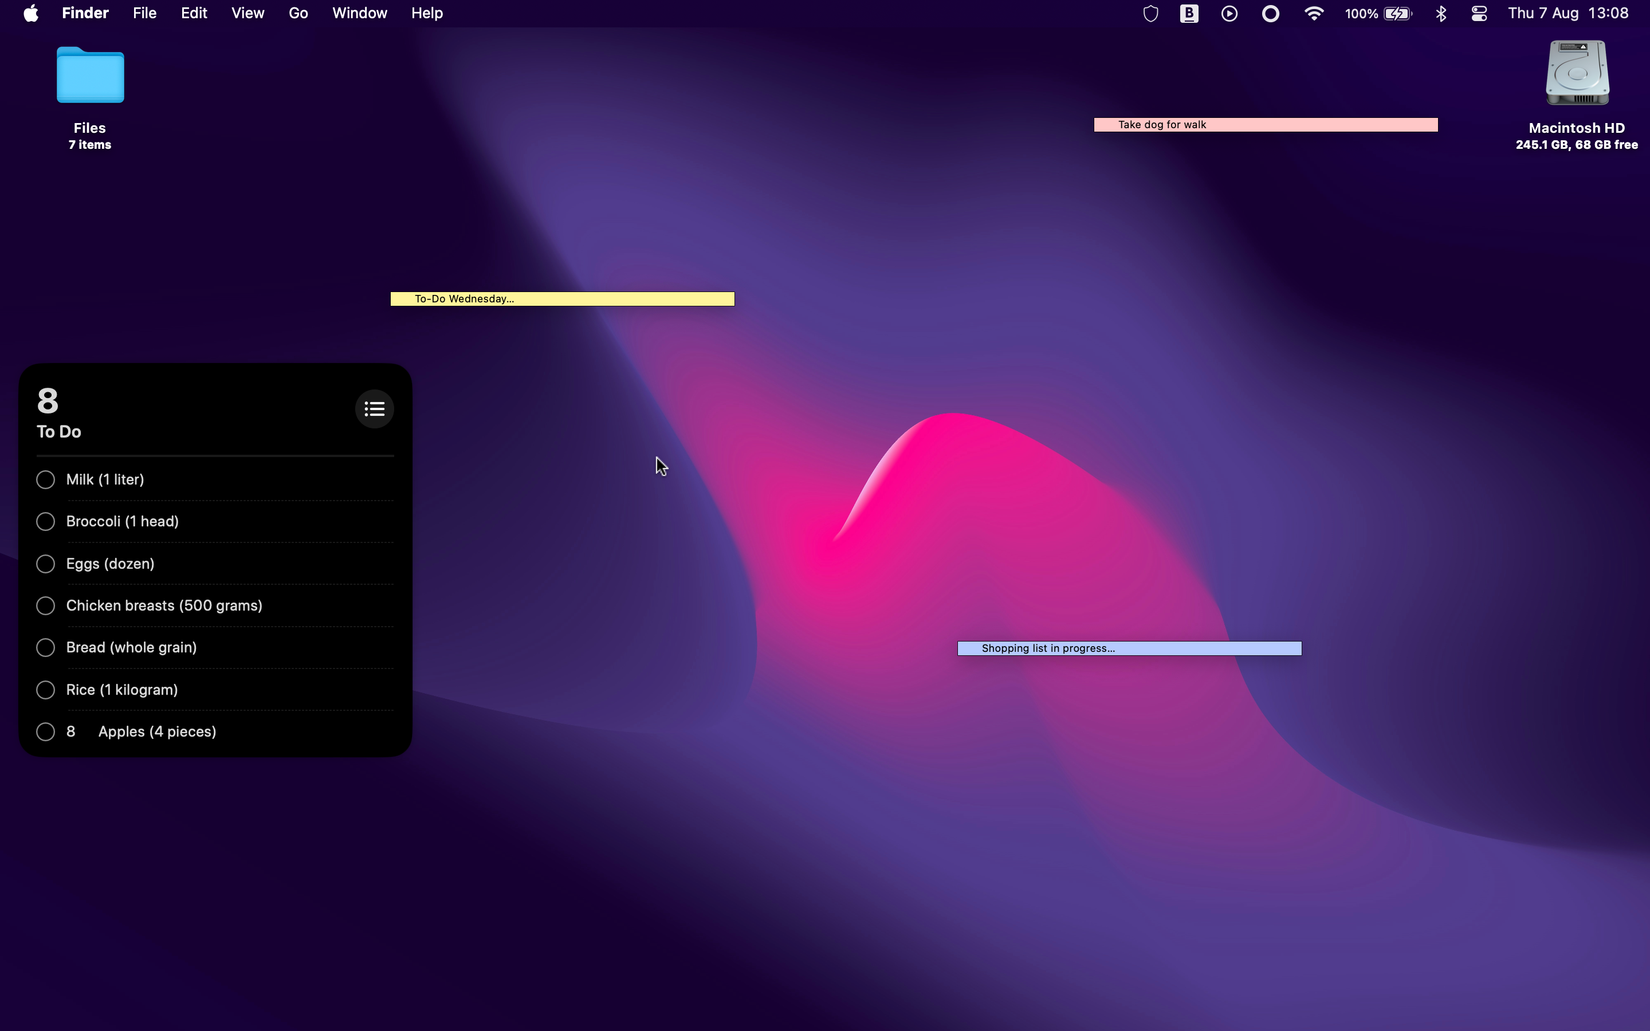Open the Macintosh HD disk icon

1576,72
